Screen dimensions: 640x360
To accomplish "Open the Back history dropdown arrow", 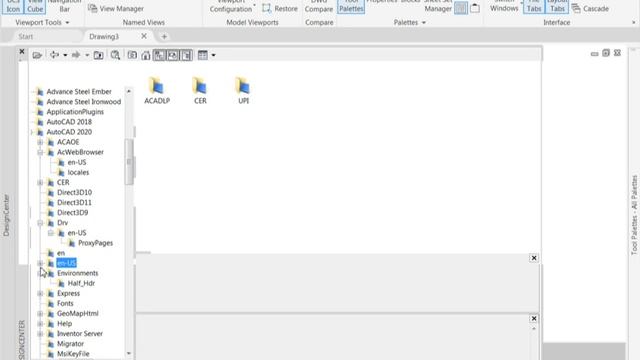I will click(65, 55).
